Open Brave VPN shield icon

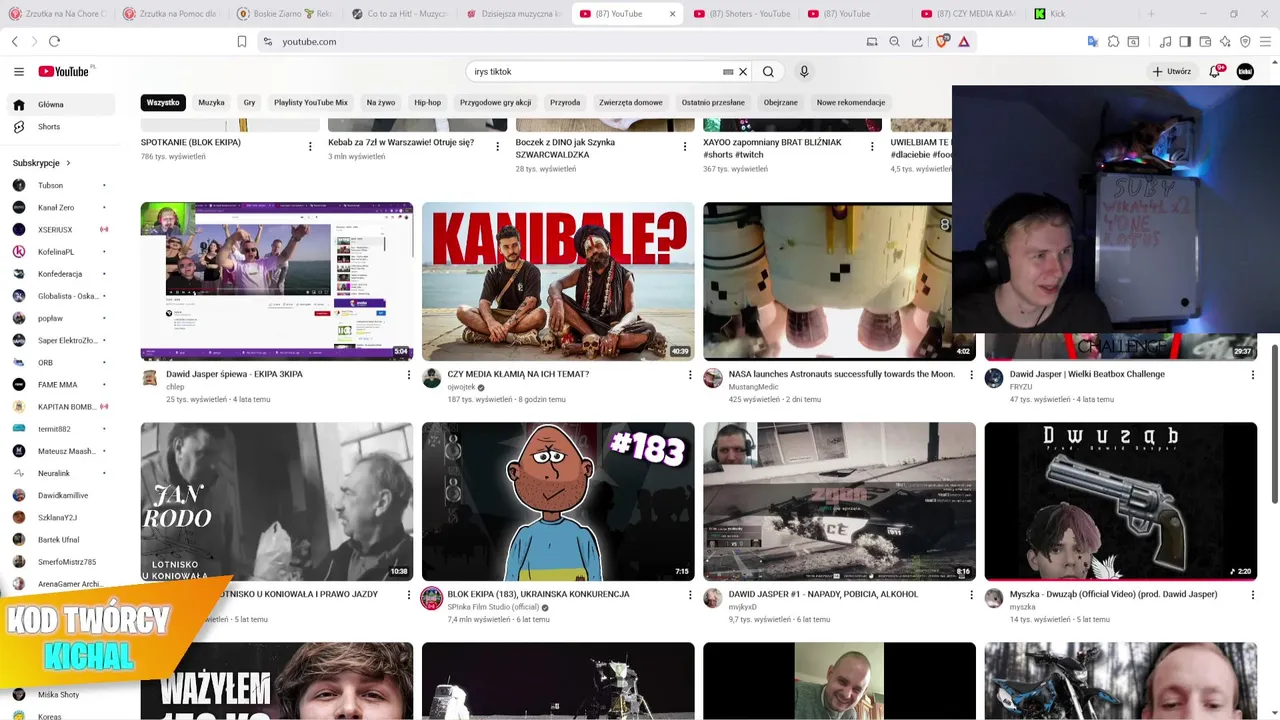pyautogui.click(x=1245, y=41)
